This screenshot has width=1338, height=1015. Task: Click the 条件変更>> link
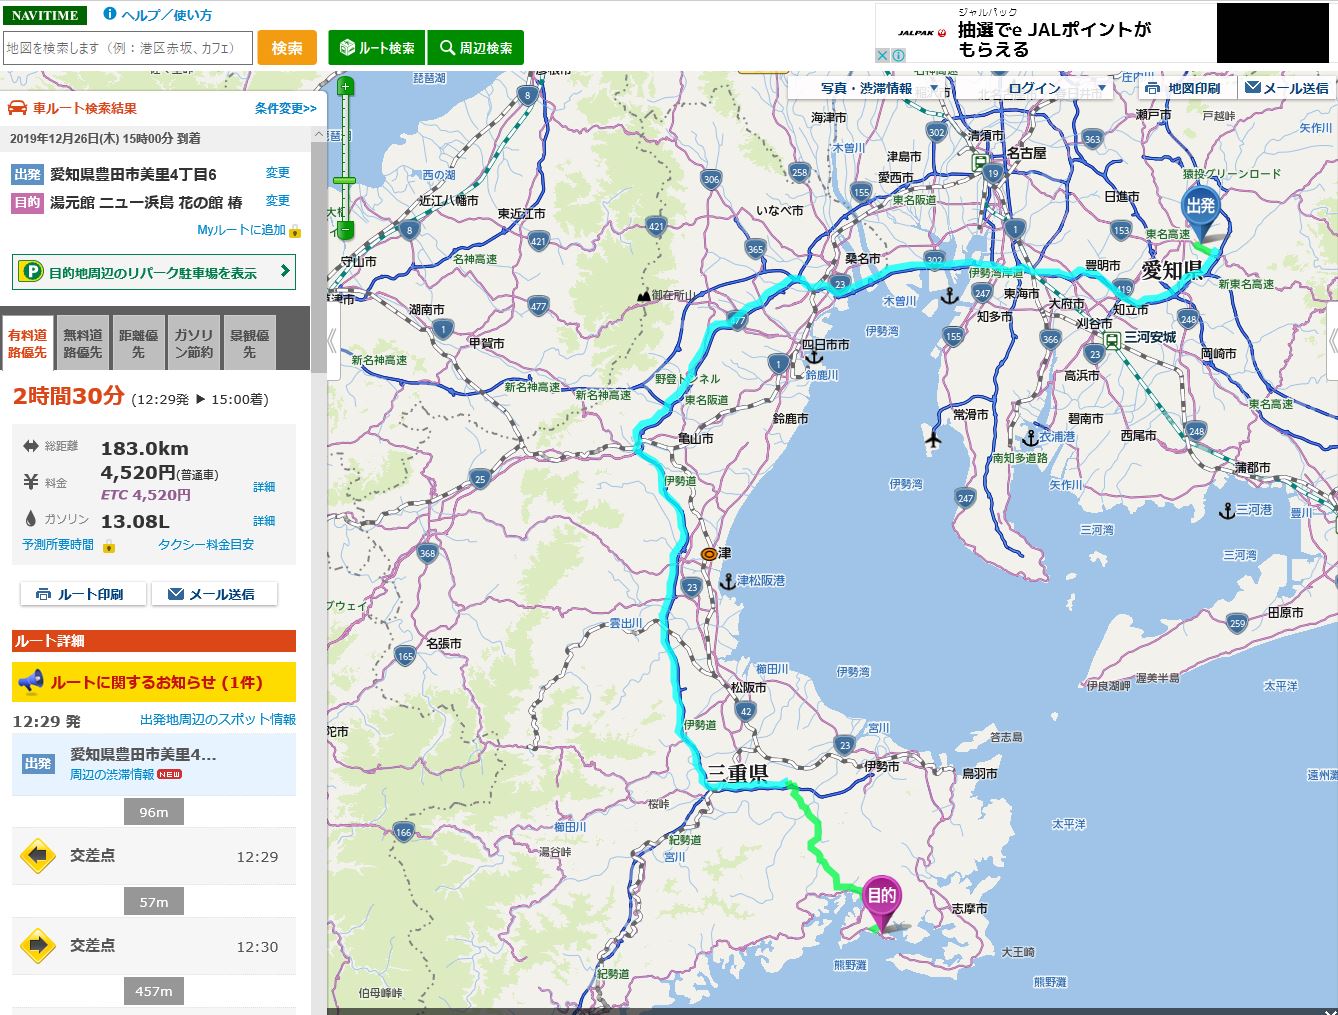click(x=285, y=108)
